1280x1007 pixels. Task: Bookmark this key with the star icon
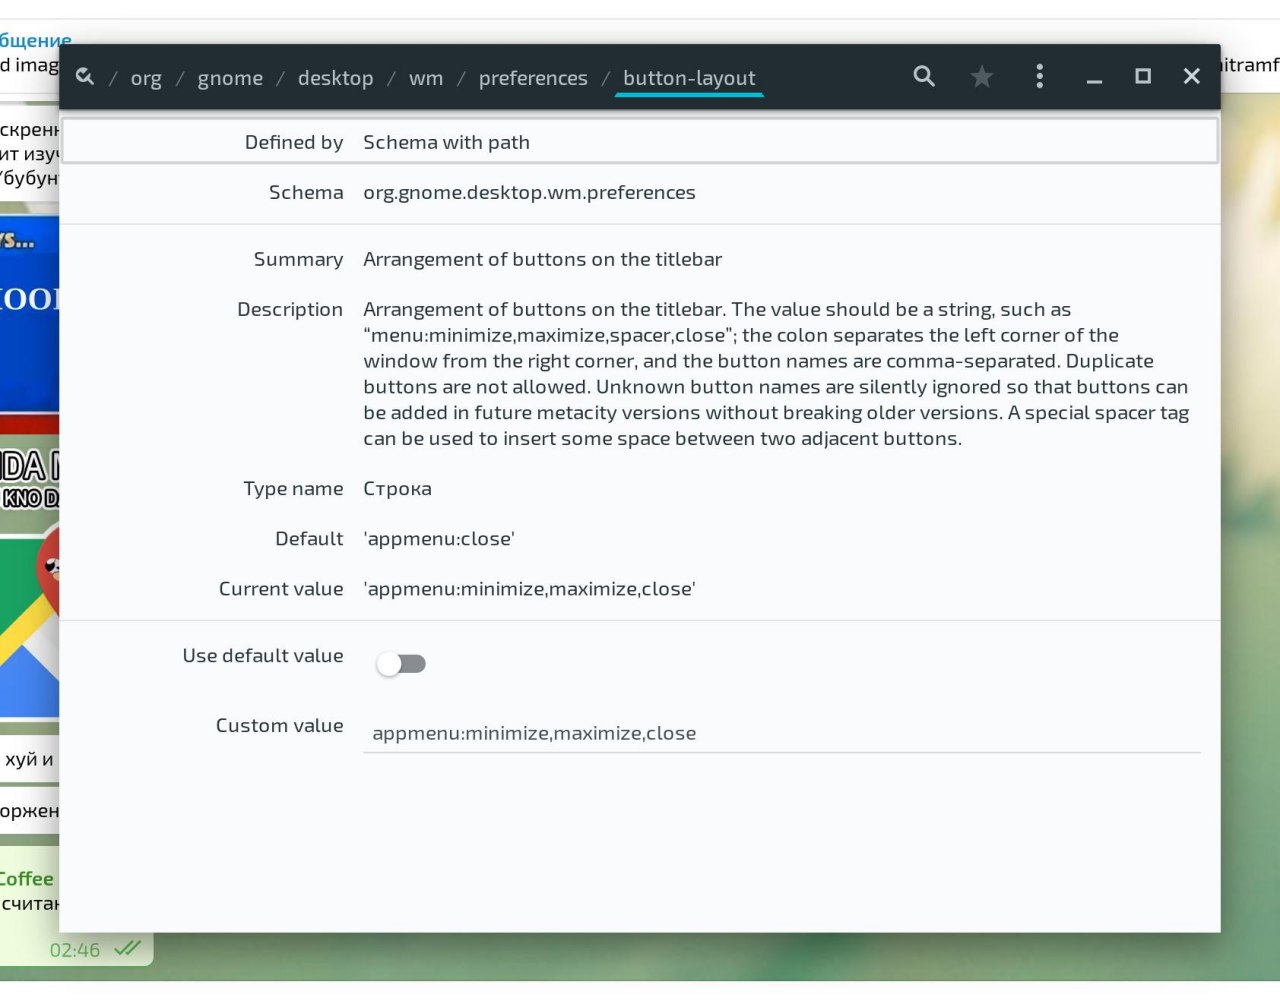point(982,76)
